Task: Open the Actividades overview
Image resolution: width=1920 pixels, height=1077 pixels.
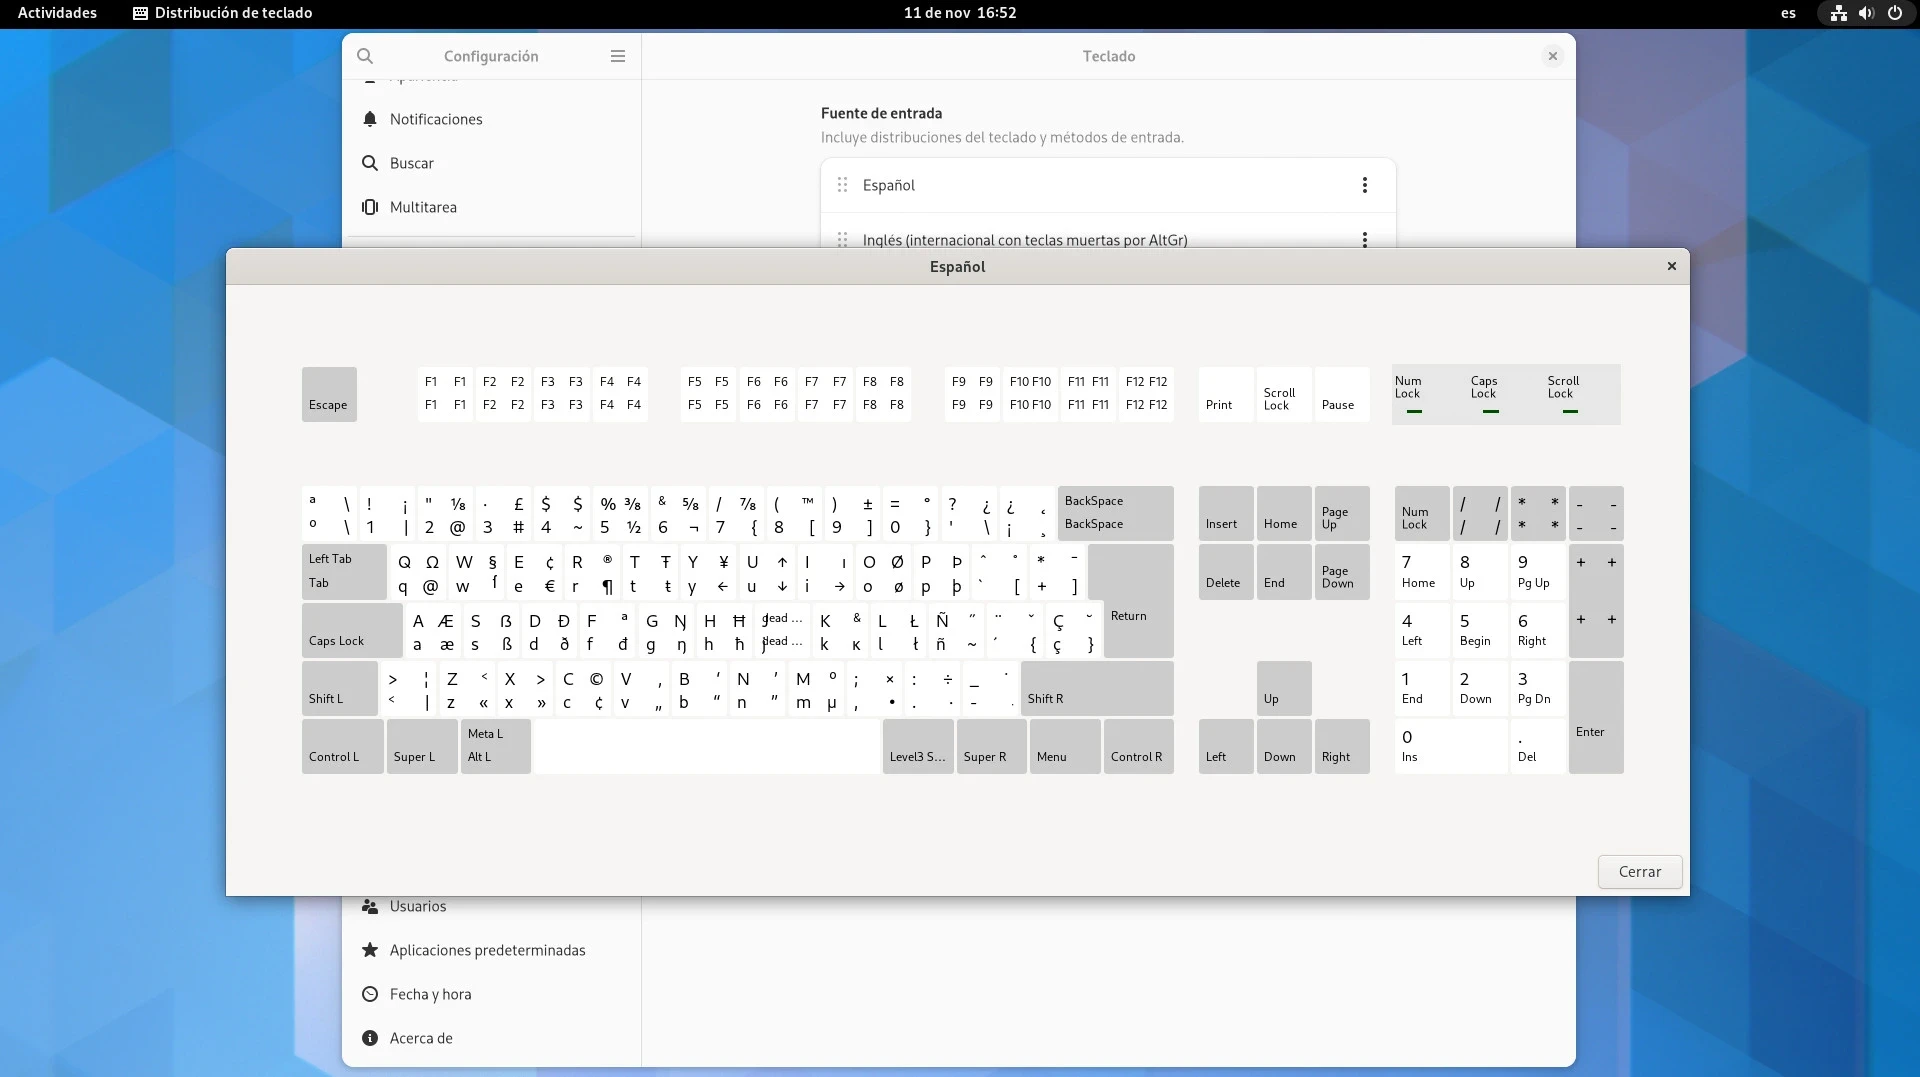Action: [57, 13]
